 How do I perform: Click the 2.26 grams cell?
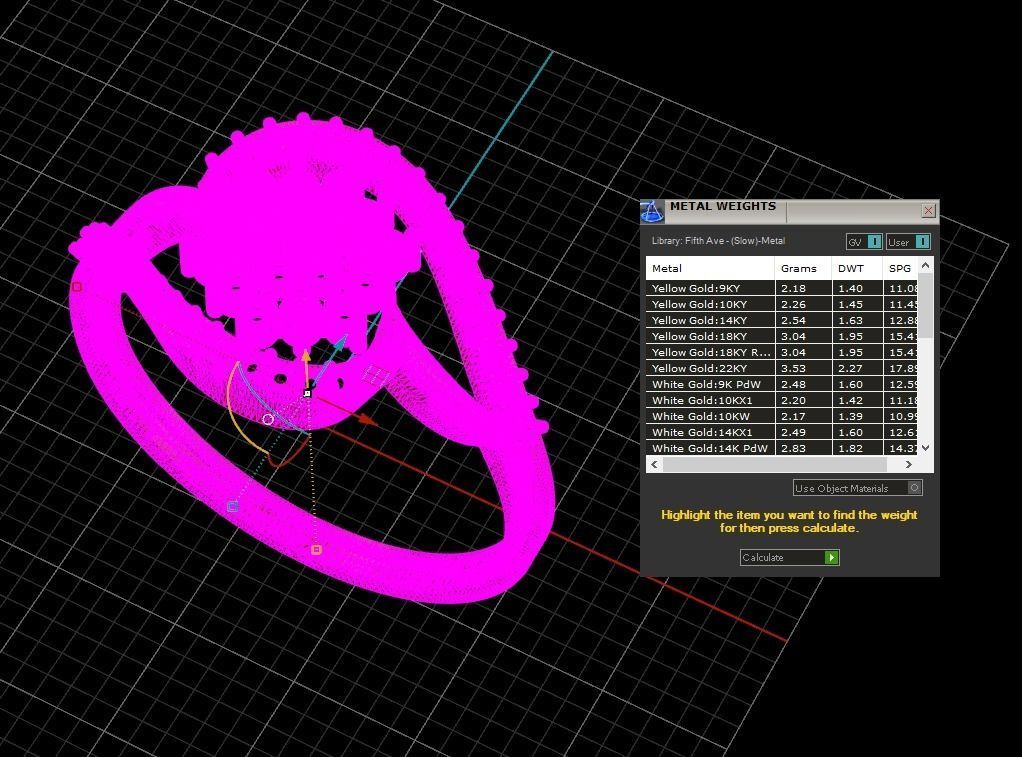click(x=803, y=304)
